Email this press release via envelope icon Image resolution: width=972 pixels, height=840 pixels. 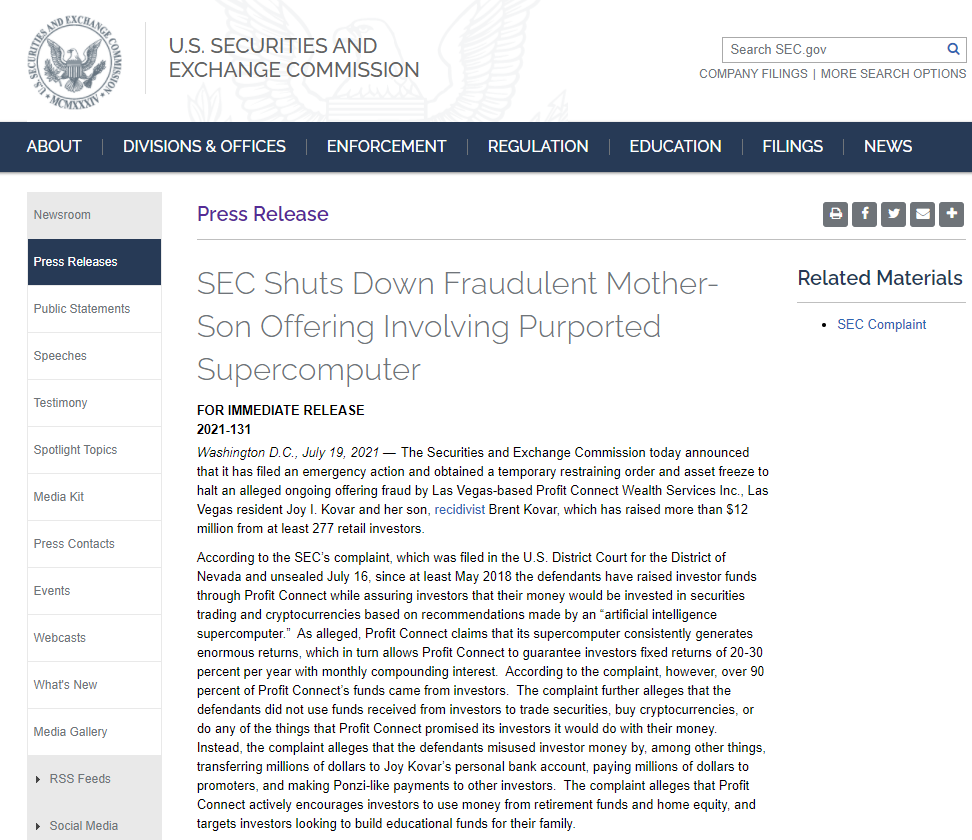922,214
